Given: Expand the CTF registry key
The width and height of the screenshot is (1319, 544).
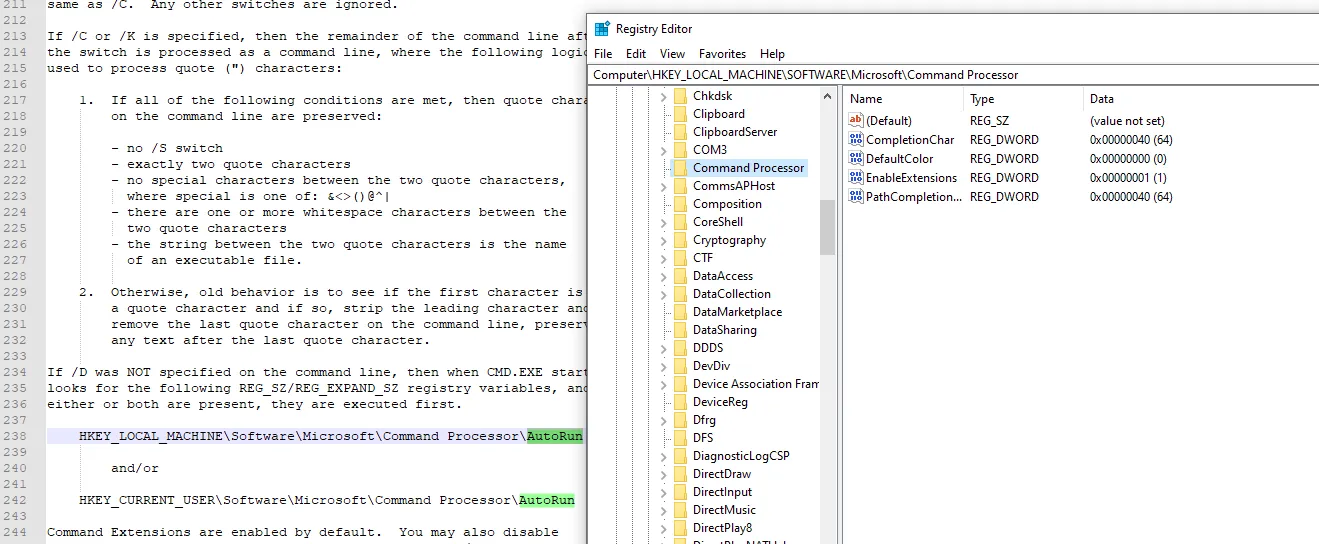Looking at the screenshot, I should 663,258.
